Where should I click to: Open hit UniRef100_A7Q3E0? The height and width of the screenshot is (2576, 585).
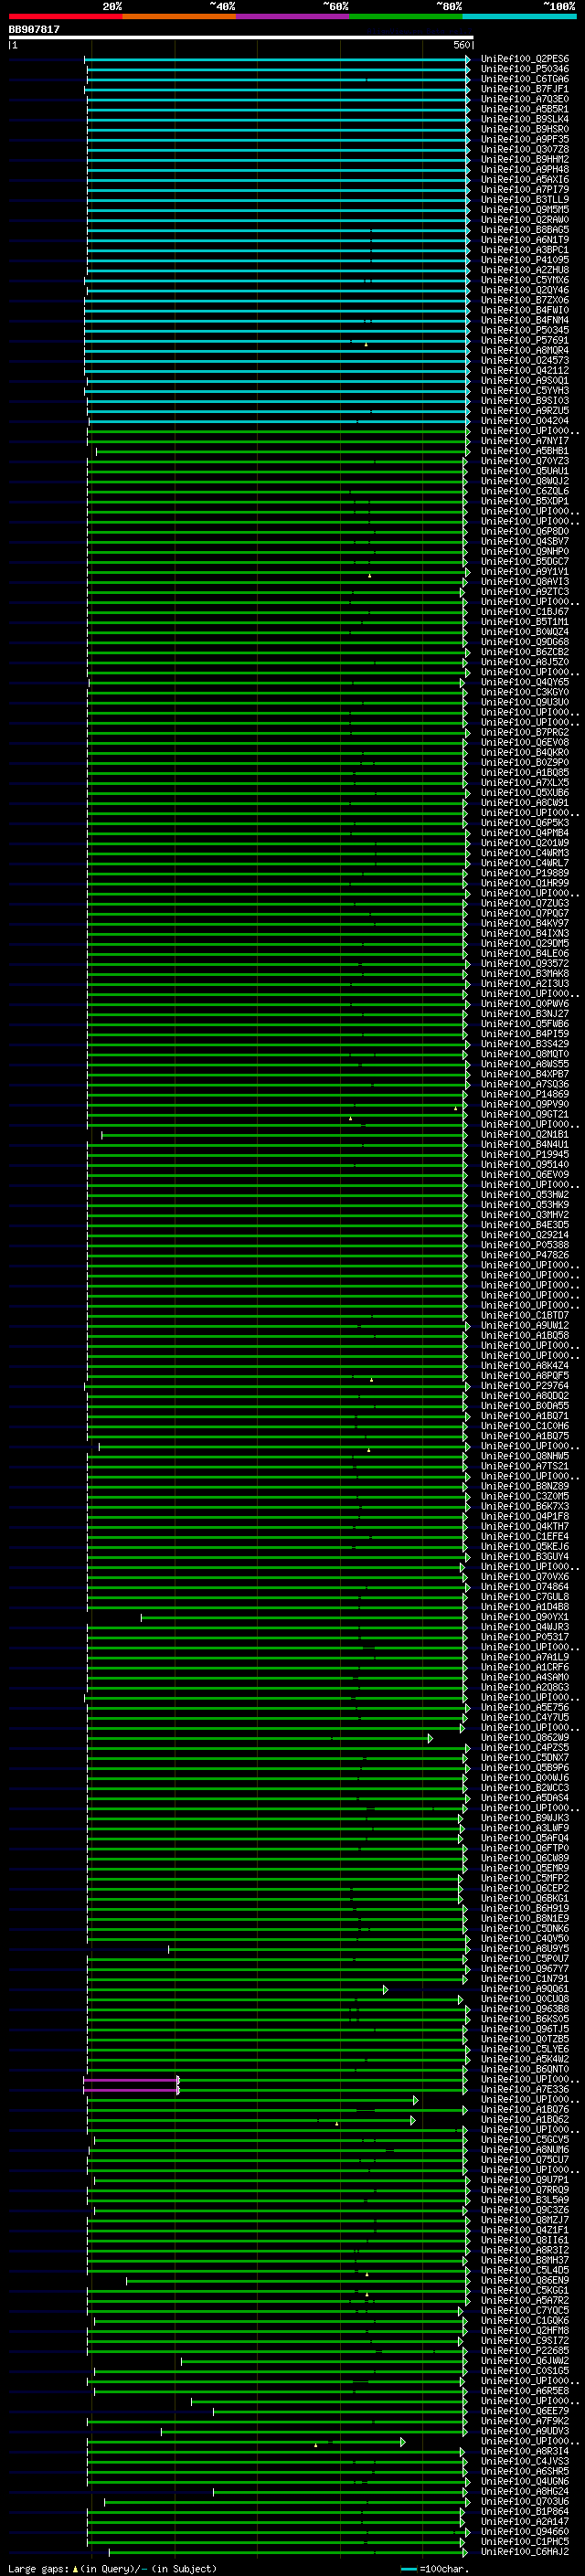tap(524, 99)
